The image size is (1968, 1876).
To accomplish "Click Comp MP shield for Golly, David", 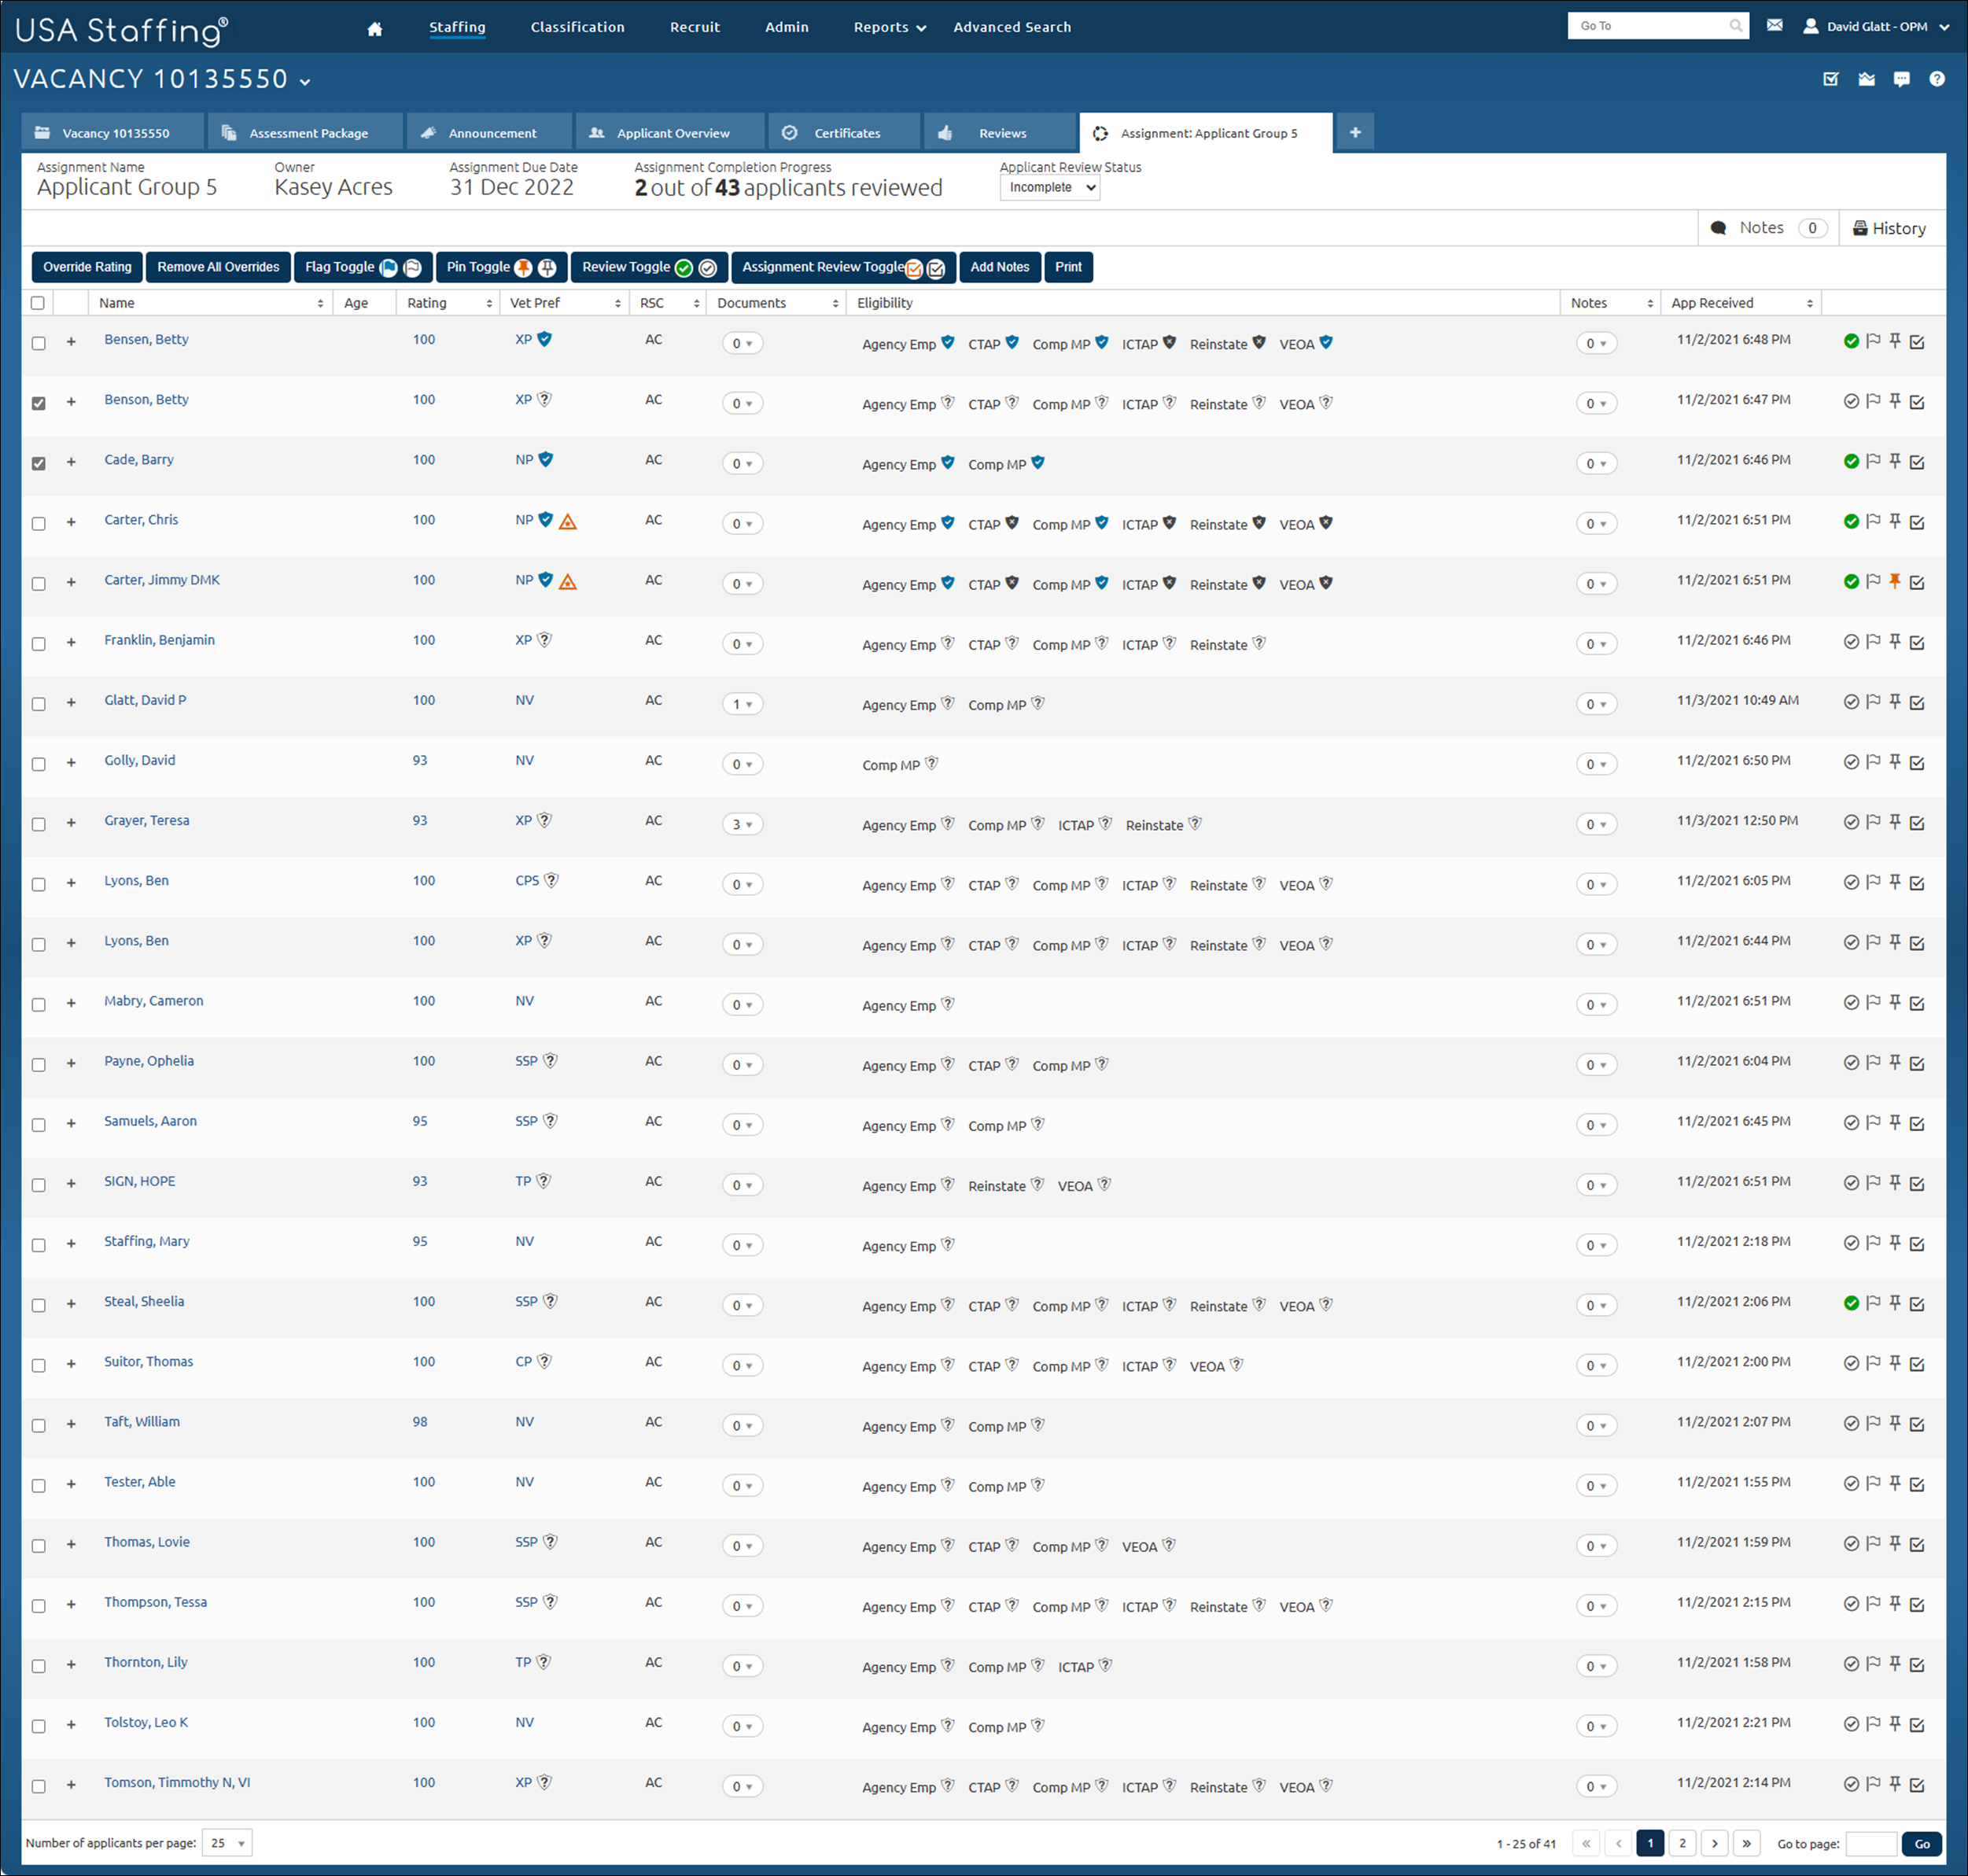I will coord(932,764).
